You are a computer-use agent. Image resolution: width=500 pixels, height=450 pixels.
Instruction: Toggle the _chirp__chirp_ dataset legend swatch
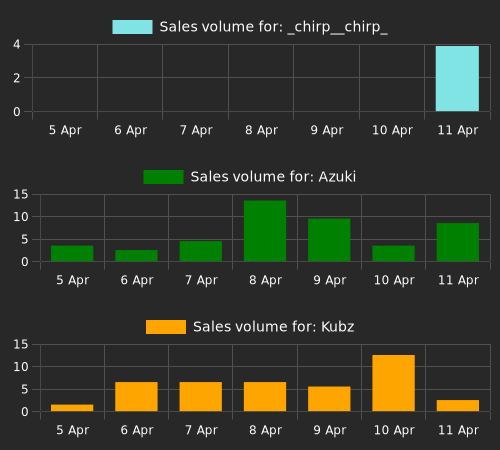(132, 27)
